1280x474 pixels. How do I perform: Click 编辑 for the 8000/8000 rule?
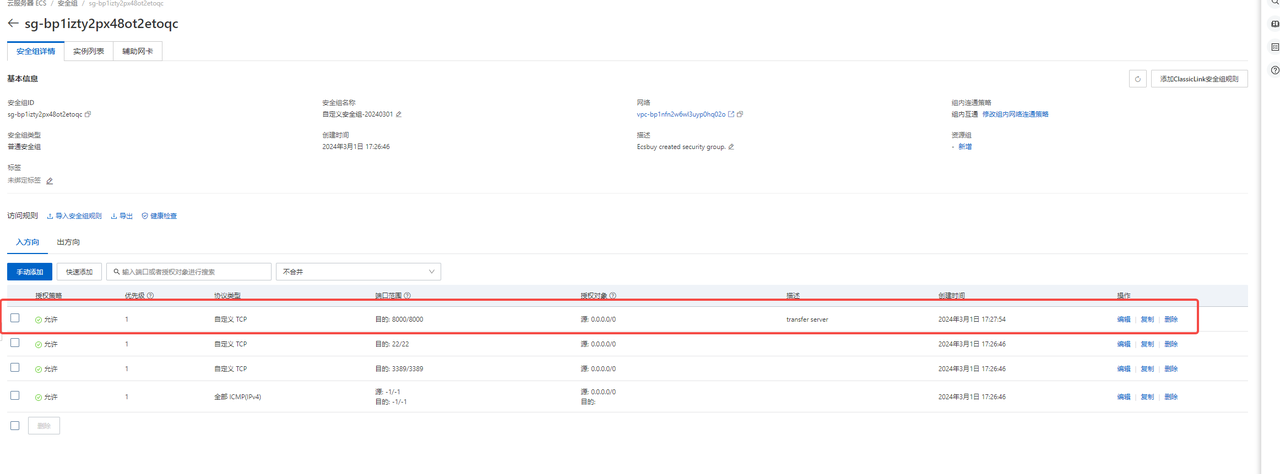point(1123,319)
